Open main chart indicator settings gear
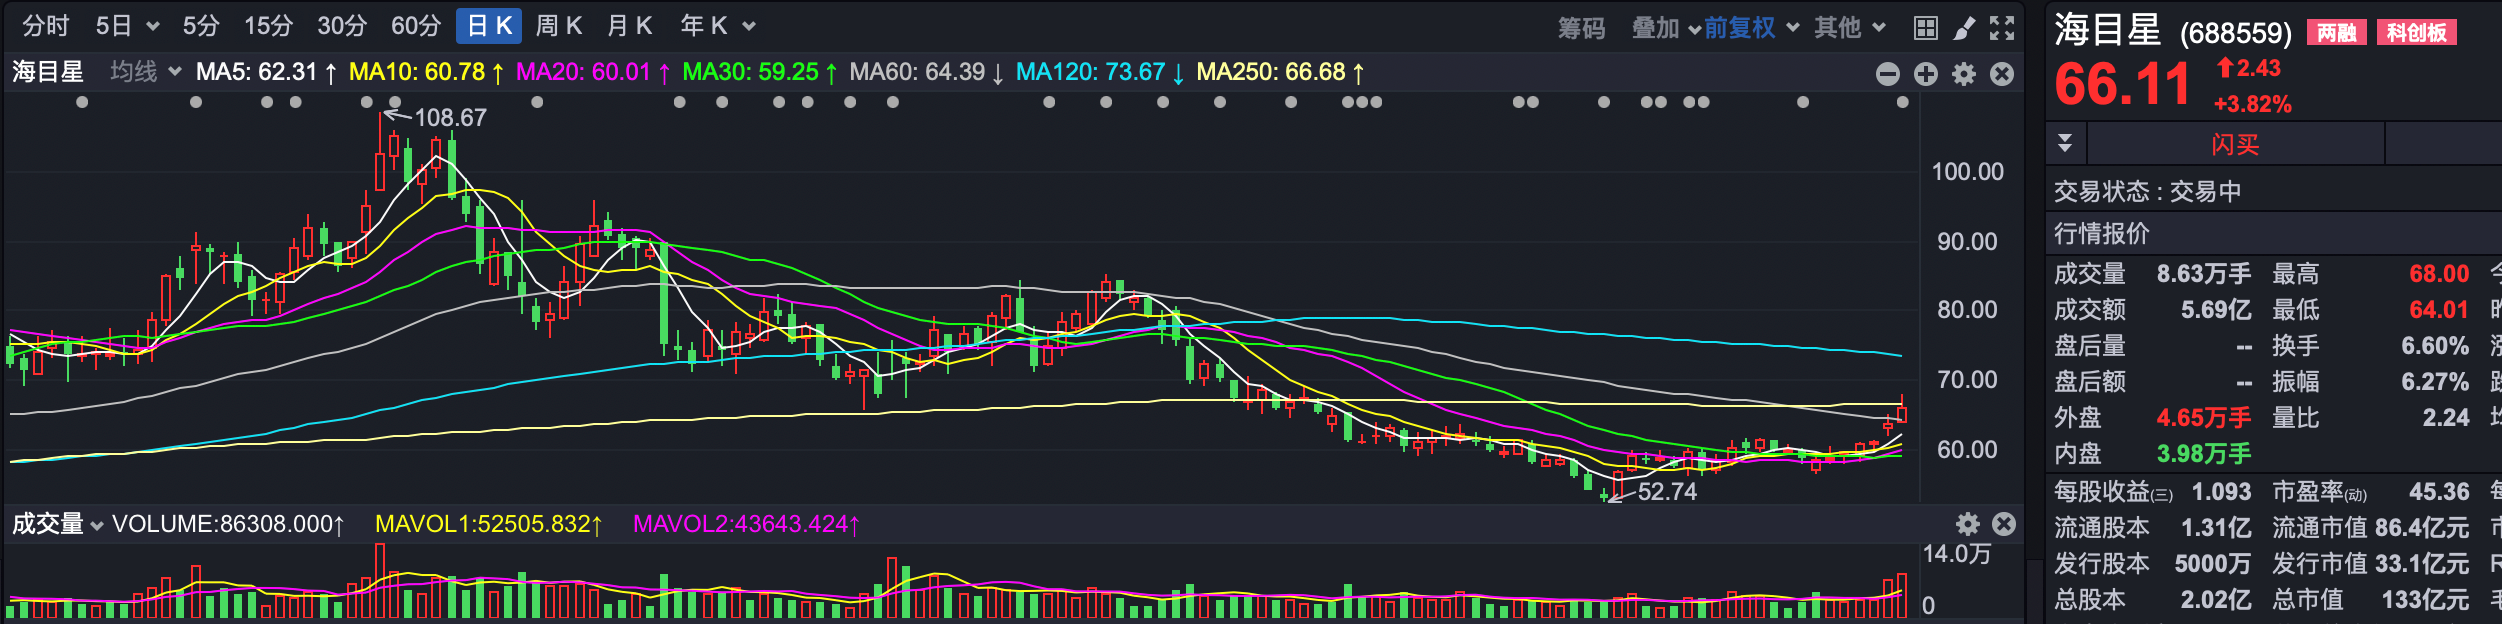Viewport: 2502px width, 624px height. point(1964,74)
